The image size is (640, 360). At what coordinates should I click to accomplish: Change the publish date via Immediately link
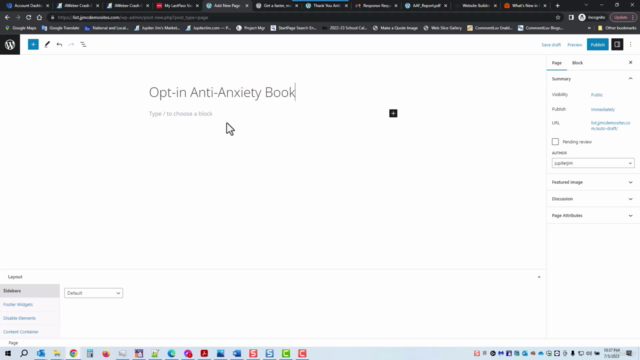[x=603, y=109]
